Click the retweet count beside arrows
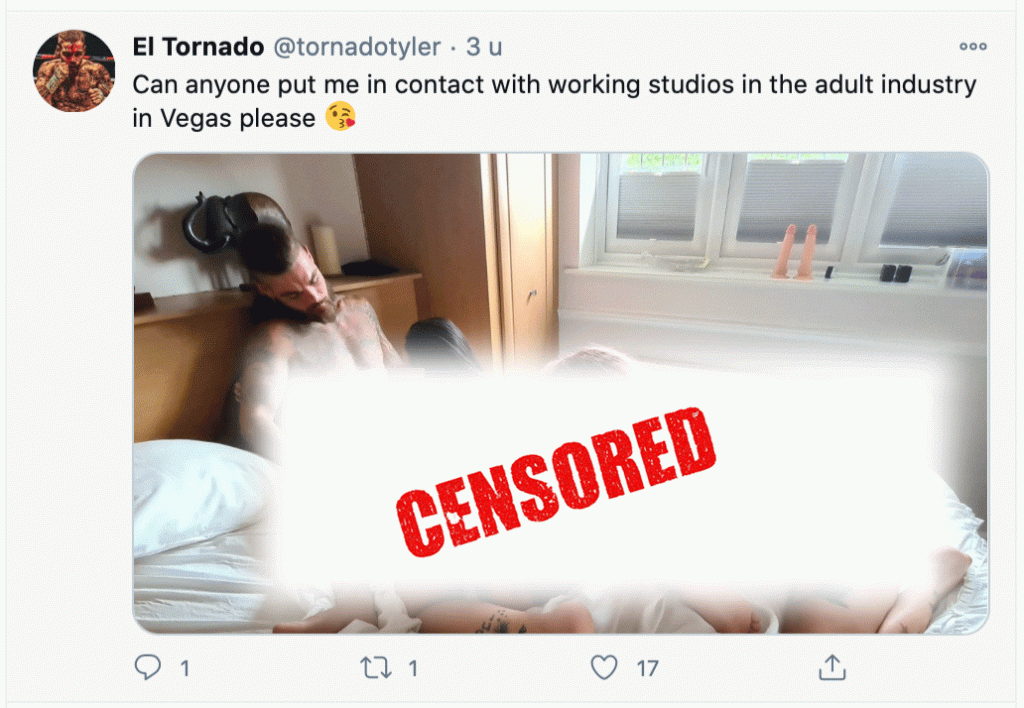Image resolution: width=1024 pixels, height=708 pixels. click(413, 668)
